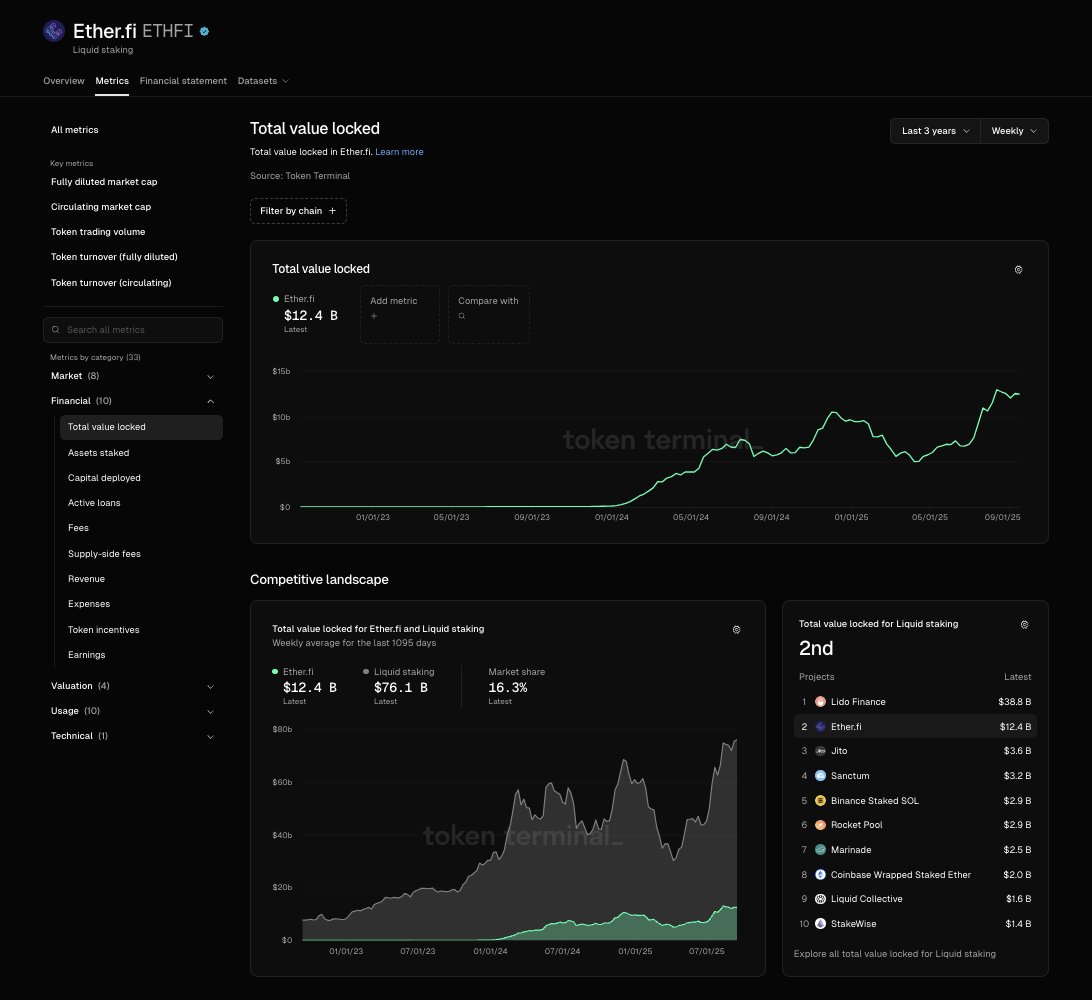The image size is (1092, 1000).
Task: Open the Overview tab
Action: click(63, 81)
